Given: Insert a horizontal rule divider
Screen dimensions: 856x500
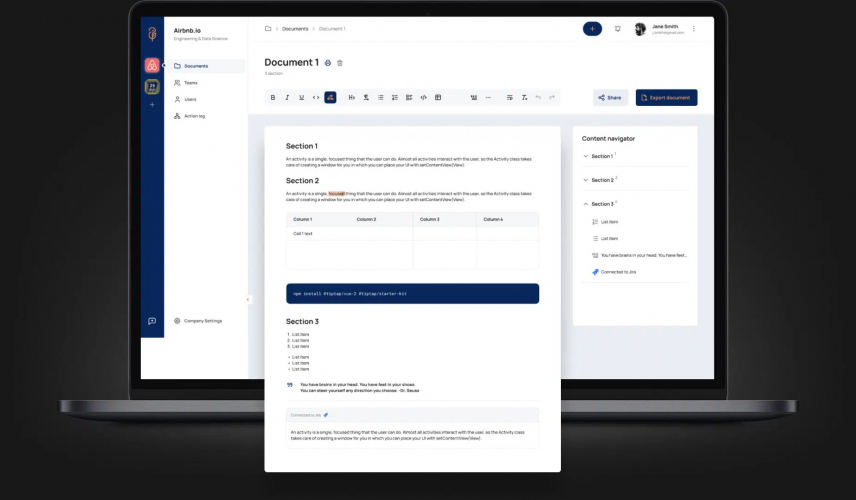Looking at the screenshot, I should 488,98.
